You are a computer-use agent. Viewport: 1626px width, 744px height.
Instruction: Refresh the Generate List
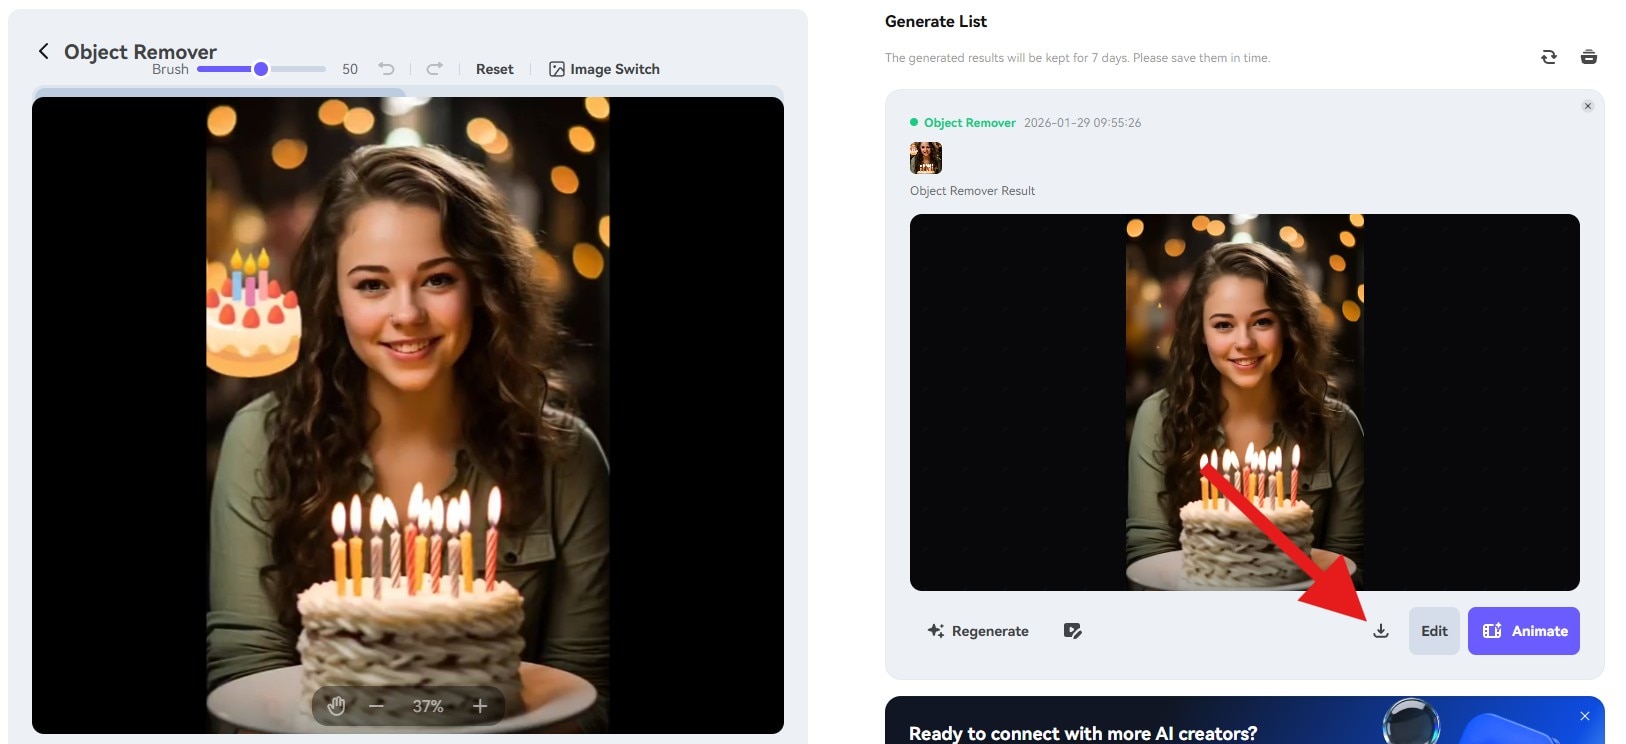(1548, 57)
